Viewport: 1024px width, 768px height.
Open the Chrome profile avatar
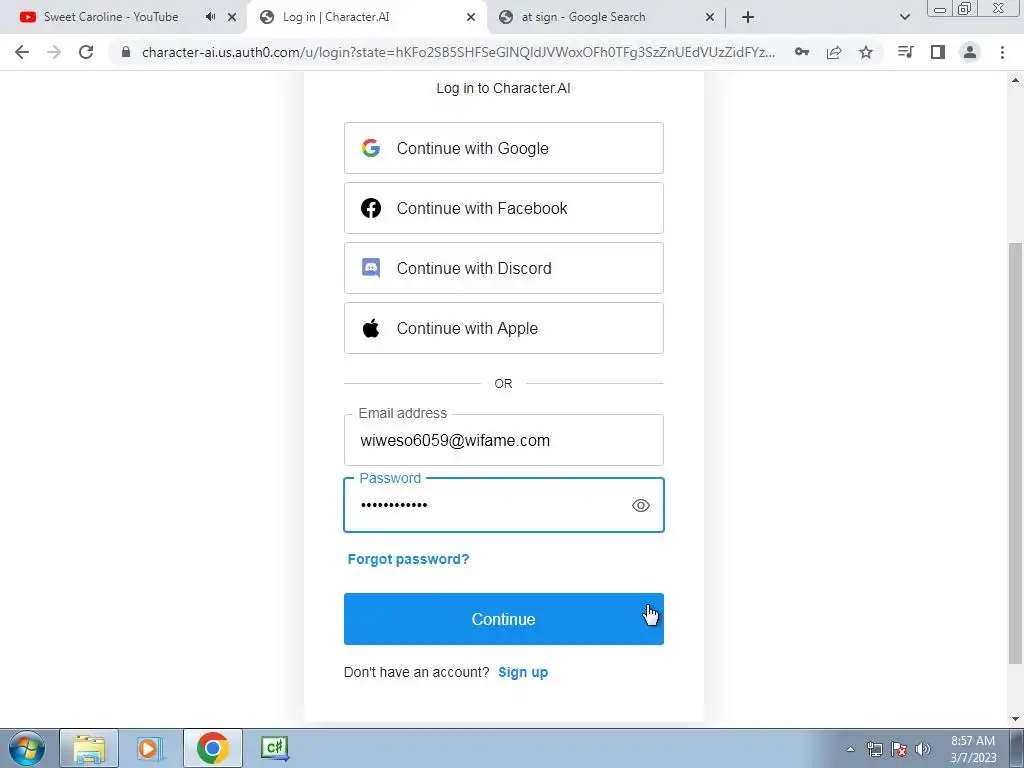pyautogui.click(x=970, y=52)
